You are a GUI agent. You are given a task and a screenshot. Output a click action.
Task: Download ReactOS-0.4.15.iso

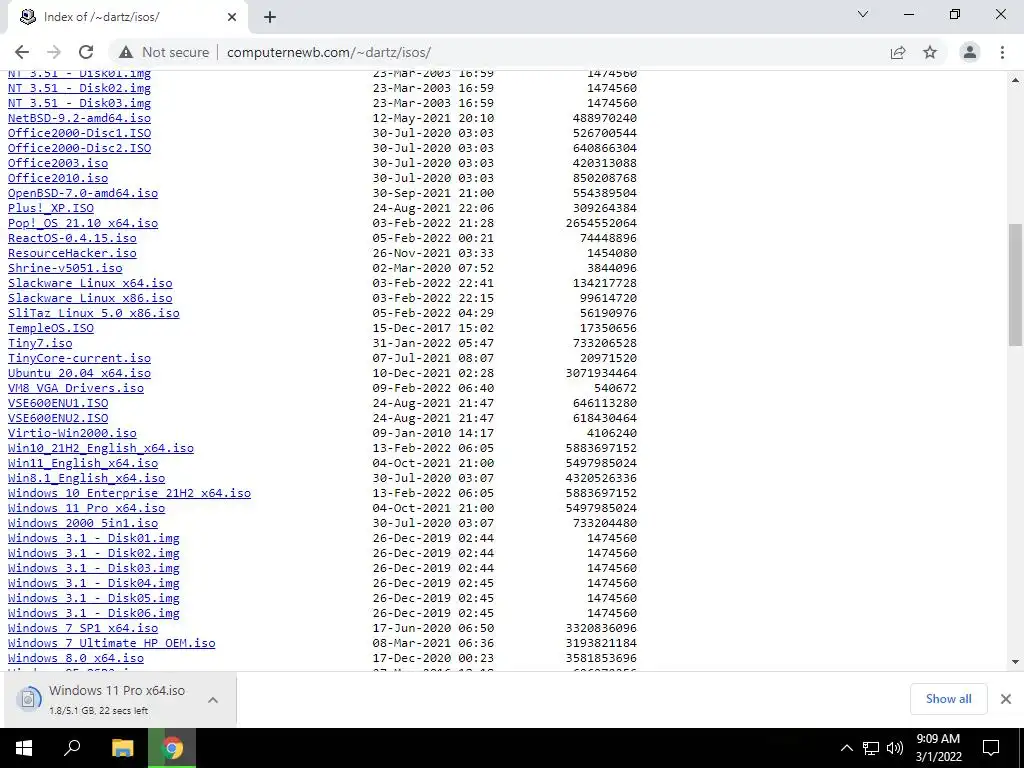72,238
